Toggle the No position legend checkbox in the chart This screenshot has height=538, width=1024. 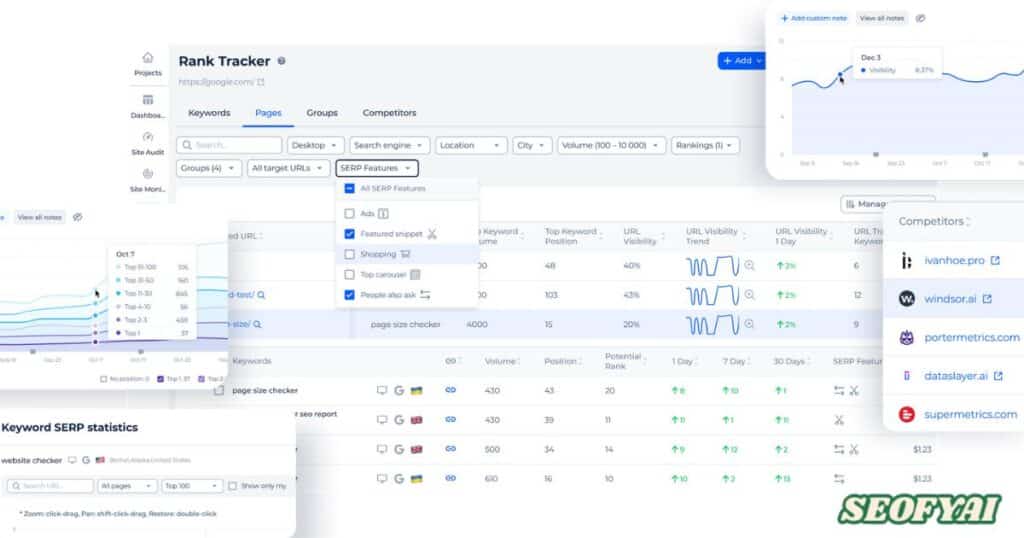pos(103,379)
